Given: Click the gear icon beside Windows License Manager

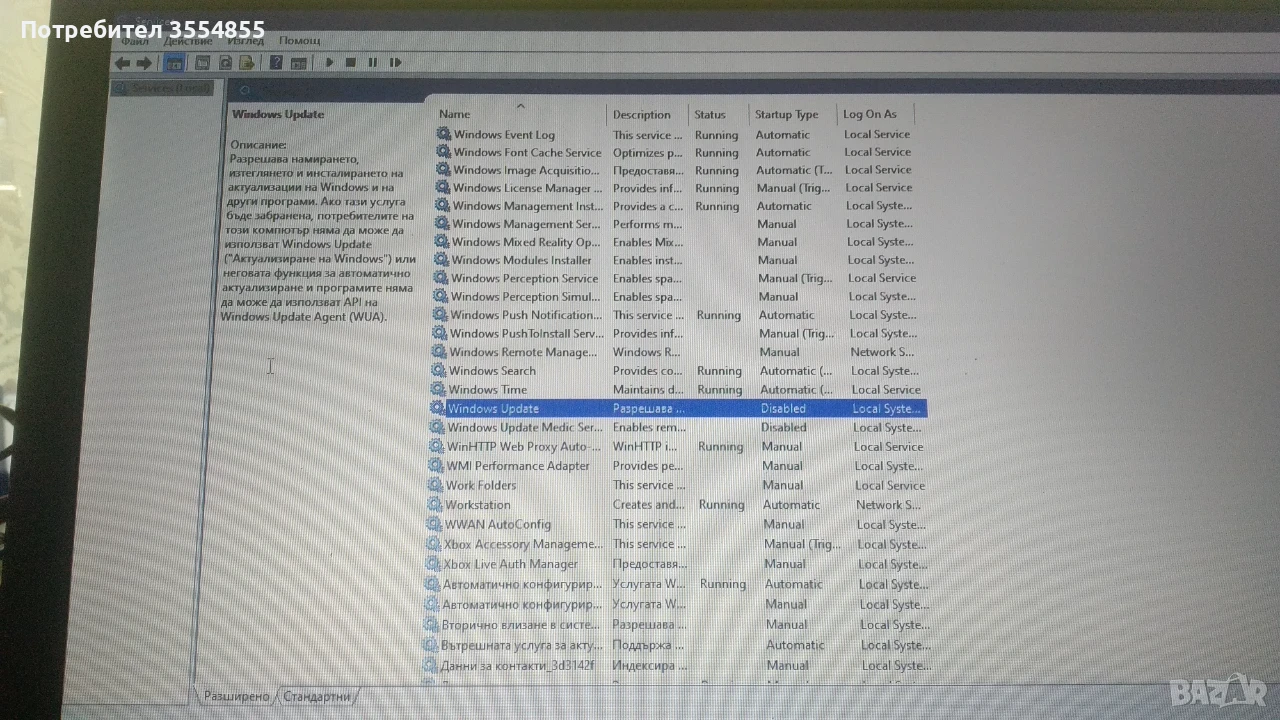Looking at the screenshot, I should tap(442, 188).
